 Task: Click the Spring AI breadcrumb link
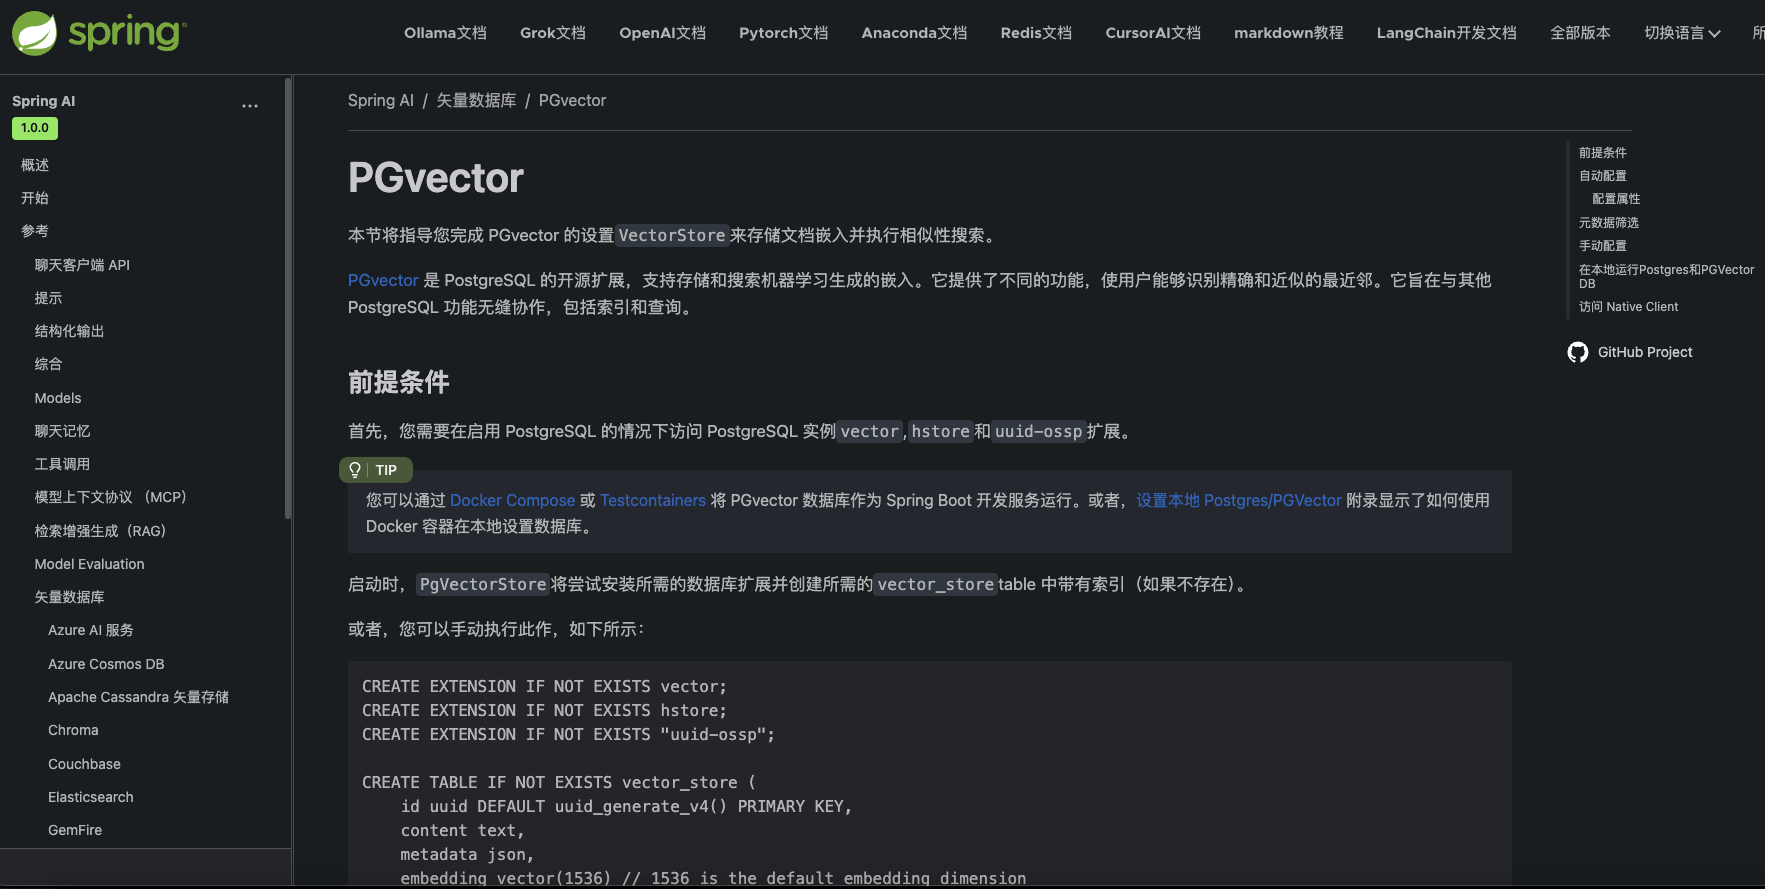point(381,100)
